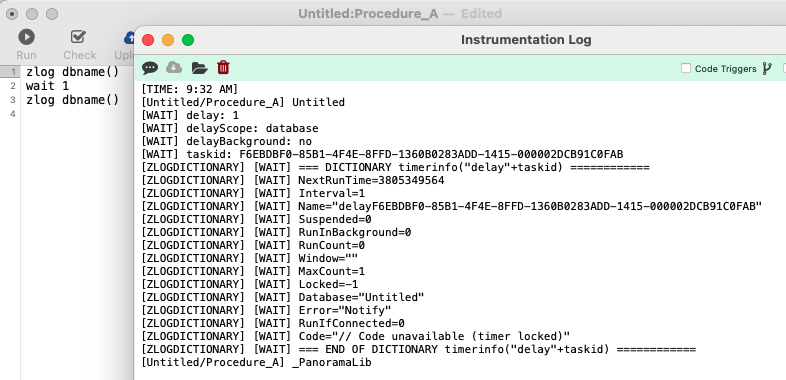
Task: Click the code line "wait 1"
Action: coord(48,86)
